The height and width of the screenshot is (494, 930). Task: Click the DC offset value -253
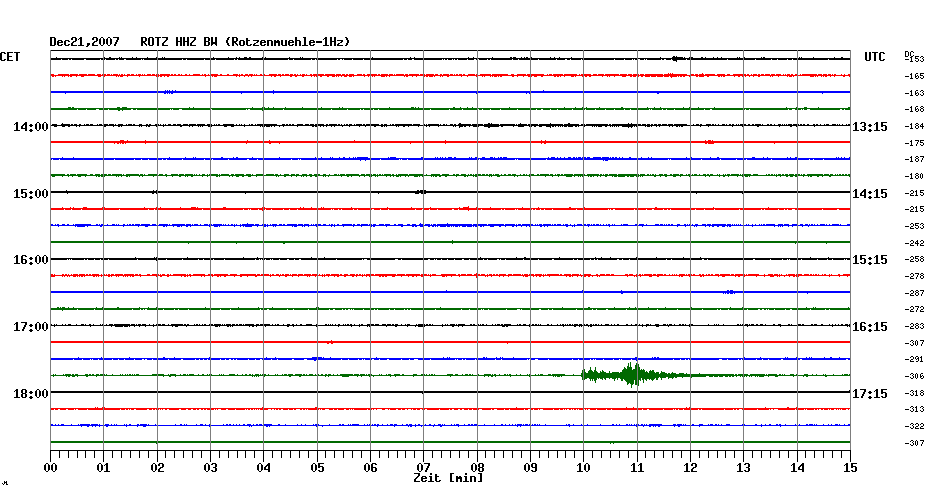[x=915, y=226]
